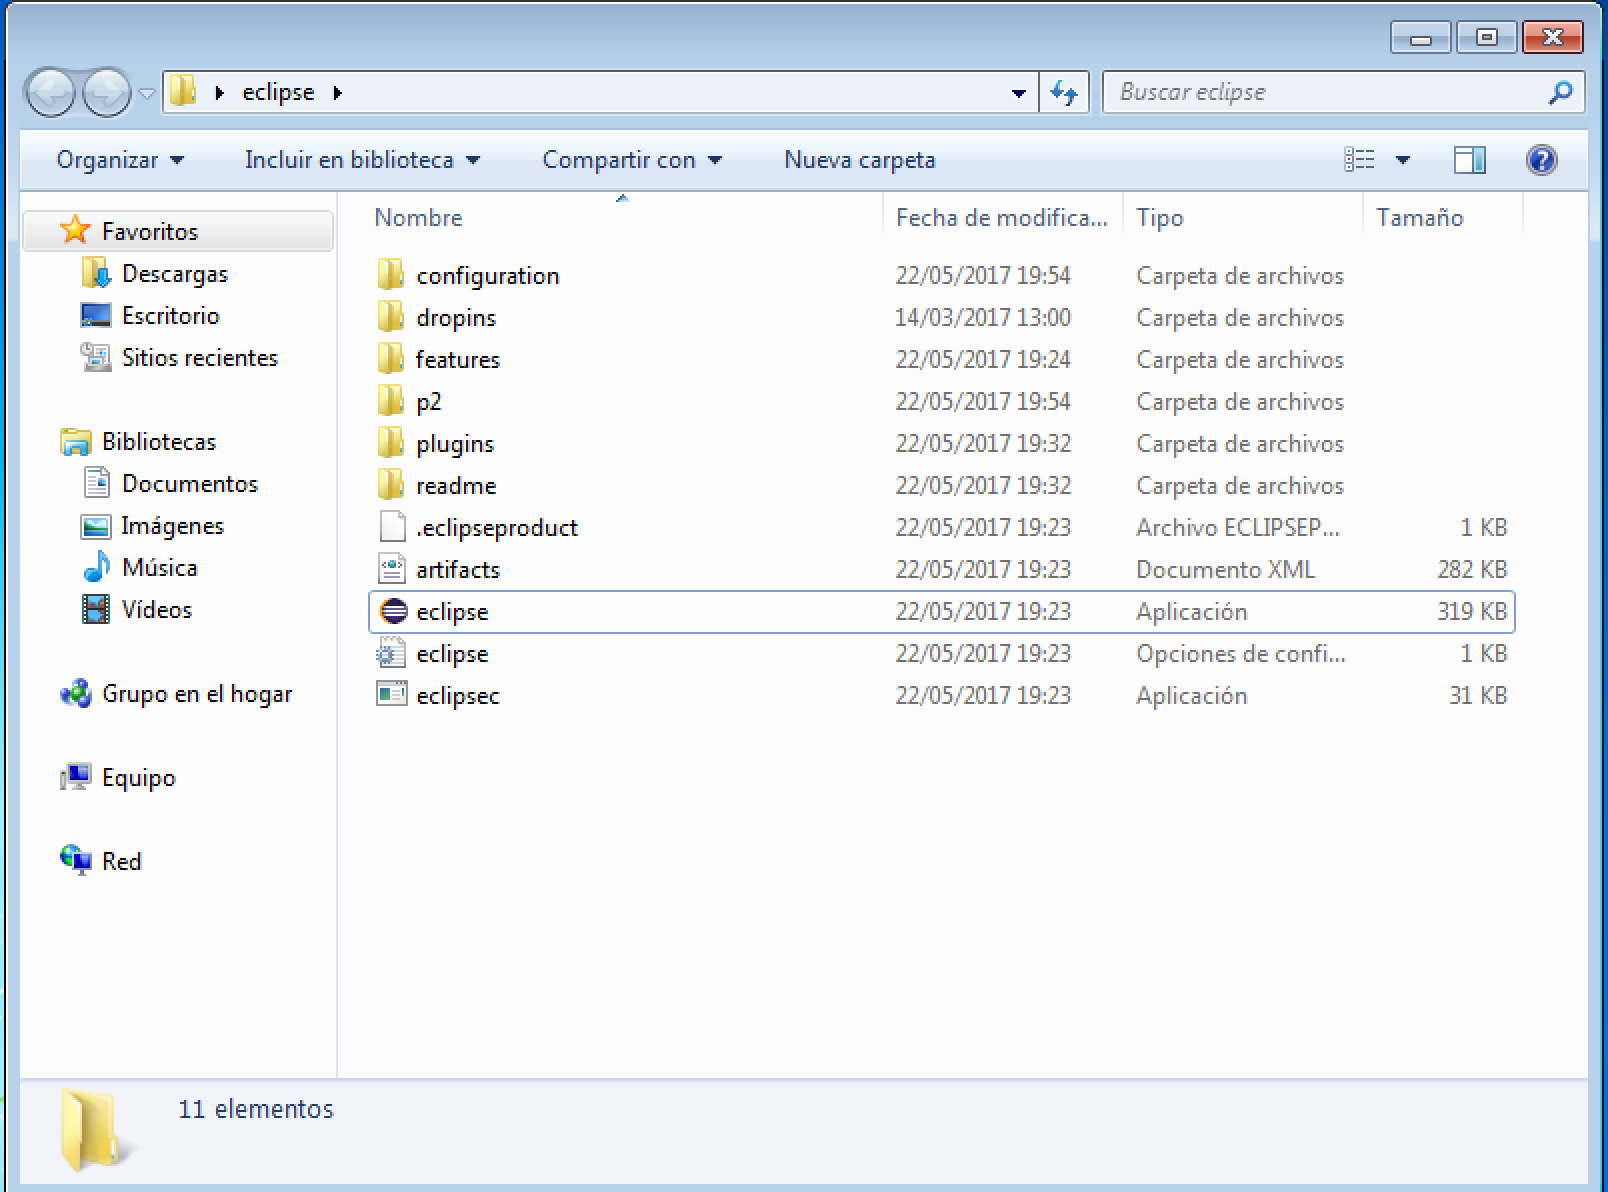Open Windows Explorer help
The width and height of the screenshot is (1608, 1192).
pyautogui.click(x=1542, y=159)
